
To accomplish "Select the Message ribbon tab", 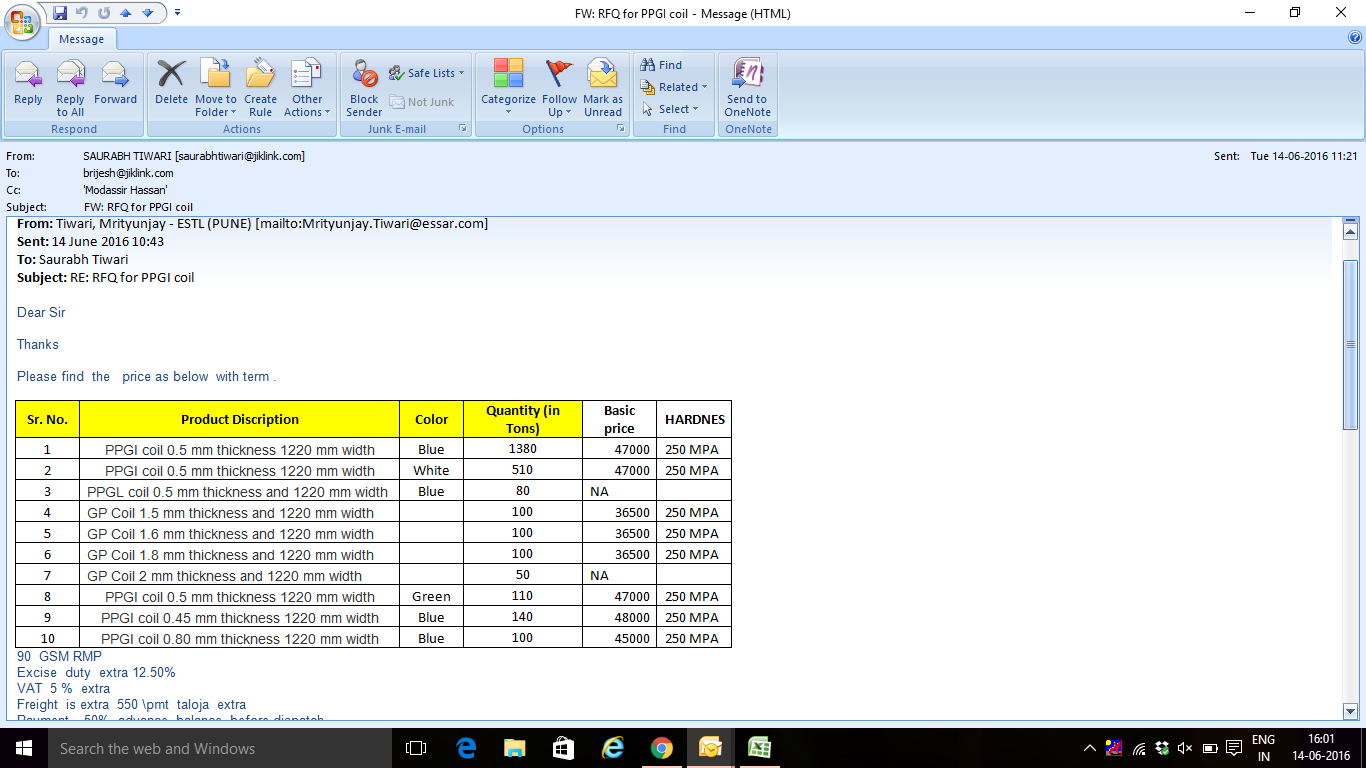I will point(82,39).
